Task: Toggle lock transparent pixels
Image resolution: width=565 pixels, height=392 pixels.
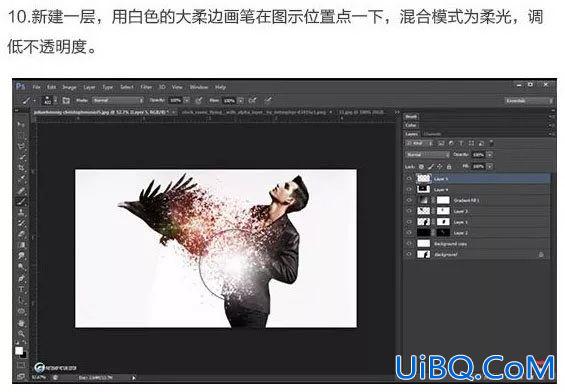Action: pyautogui.click(x=421, y=166)
